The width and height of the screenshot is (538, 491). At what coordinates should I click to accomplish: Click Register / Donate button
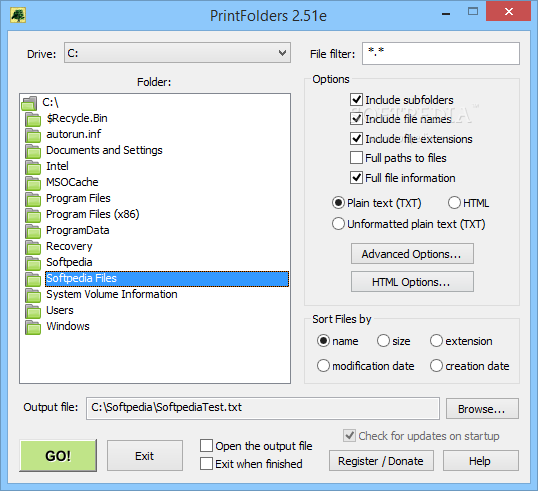[x=381, y=461]
